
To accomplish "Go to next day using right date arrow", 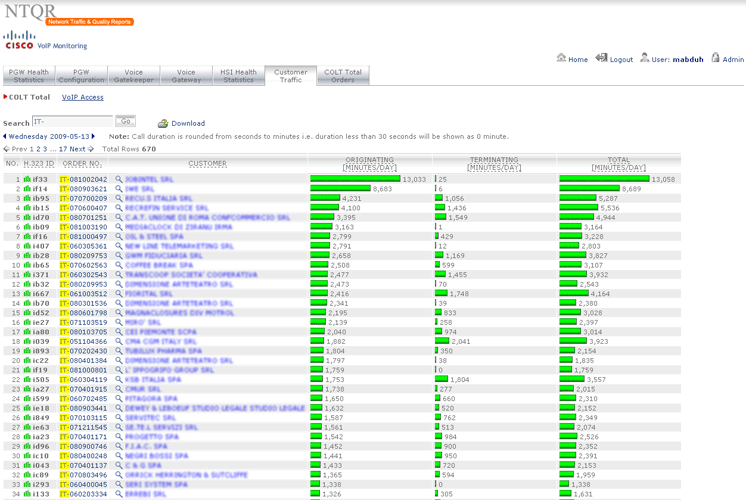I will pyautogui.click(x=94, y=136).
